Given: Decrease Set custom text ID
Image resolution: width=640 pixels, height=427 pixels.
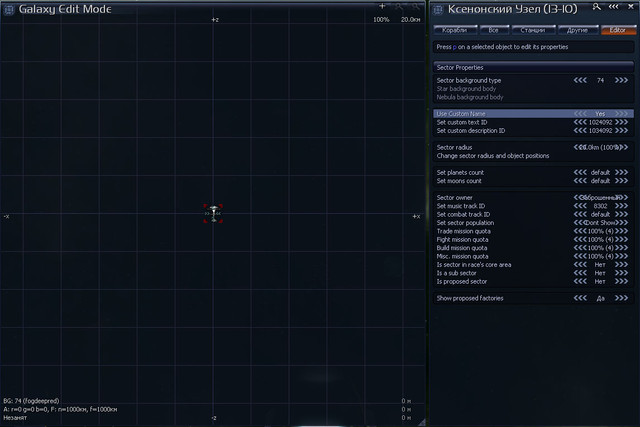Looking at the screenshot, I should click(x=580, y=122).
